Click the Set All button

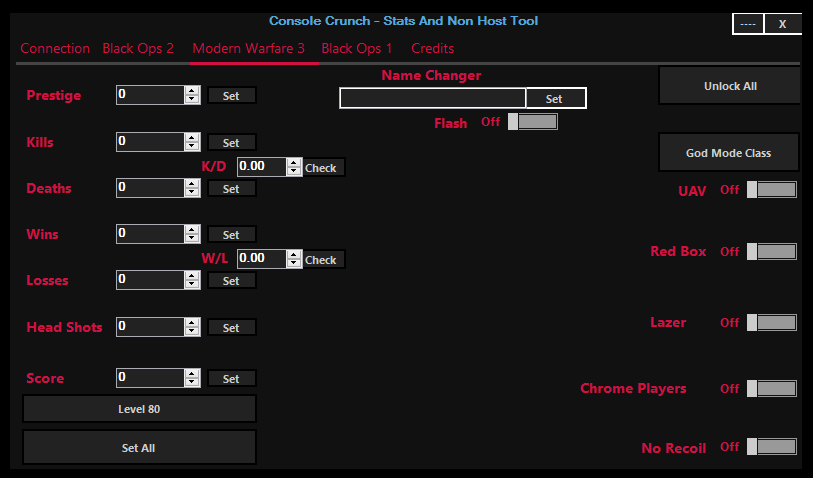click(x=139, y=447)
